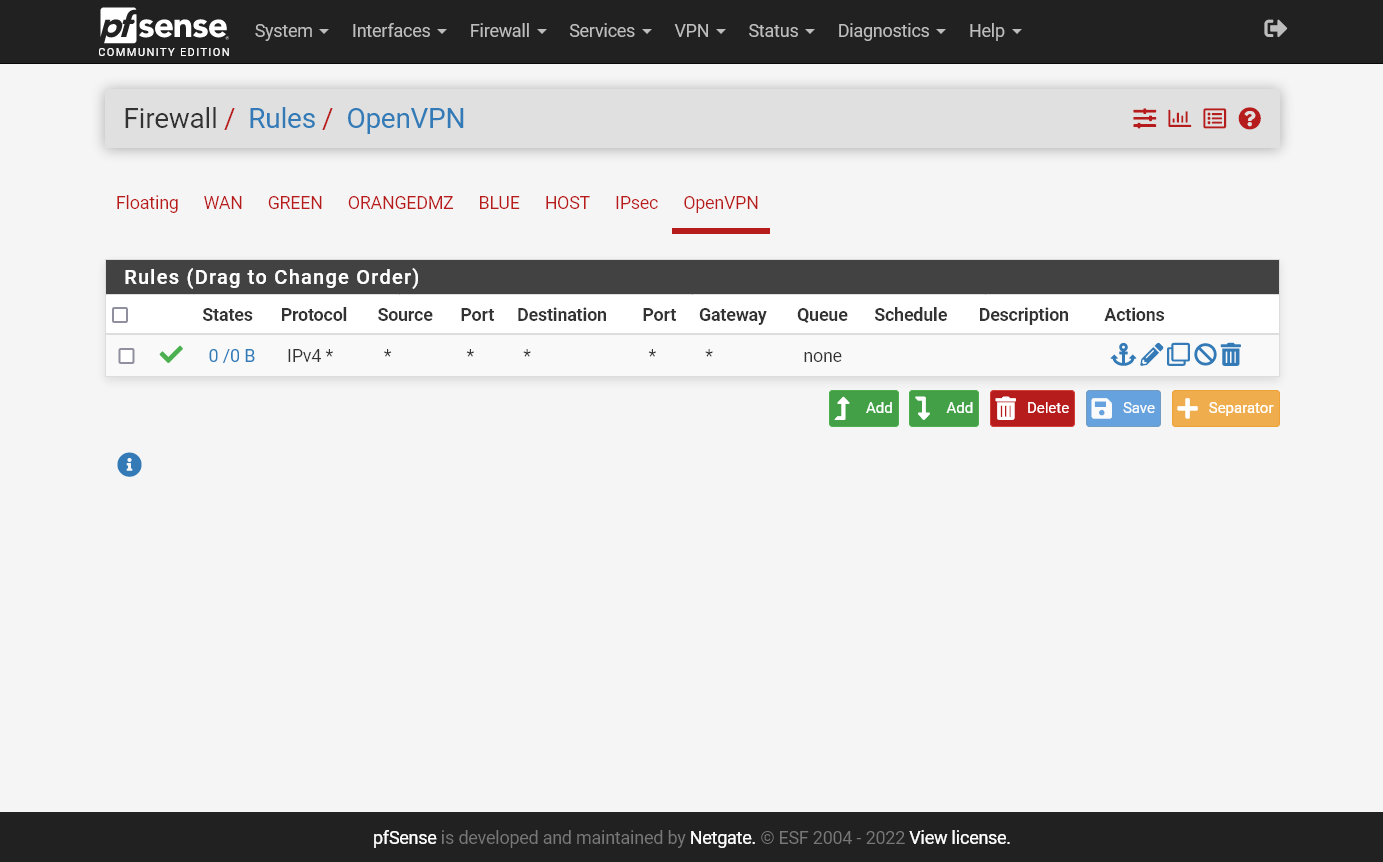Edit the firewall rule with the pencil icon

click(1151, 354)
